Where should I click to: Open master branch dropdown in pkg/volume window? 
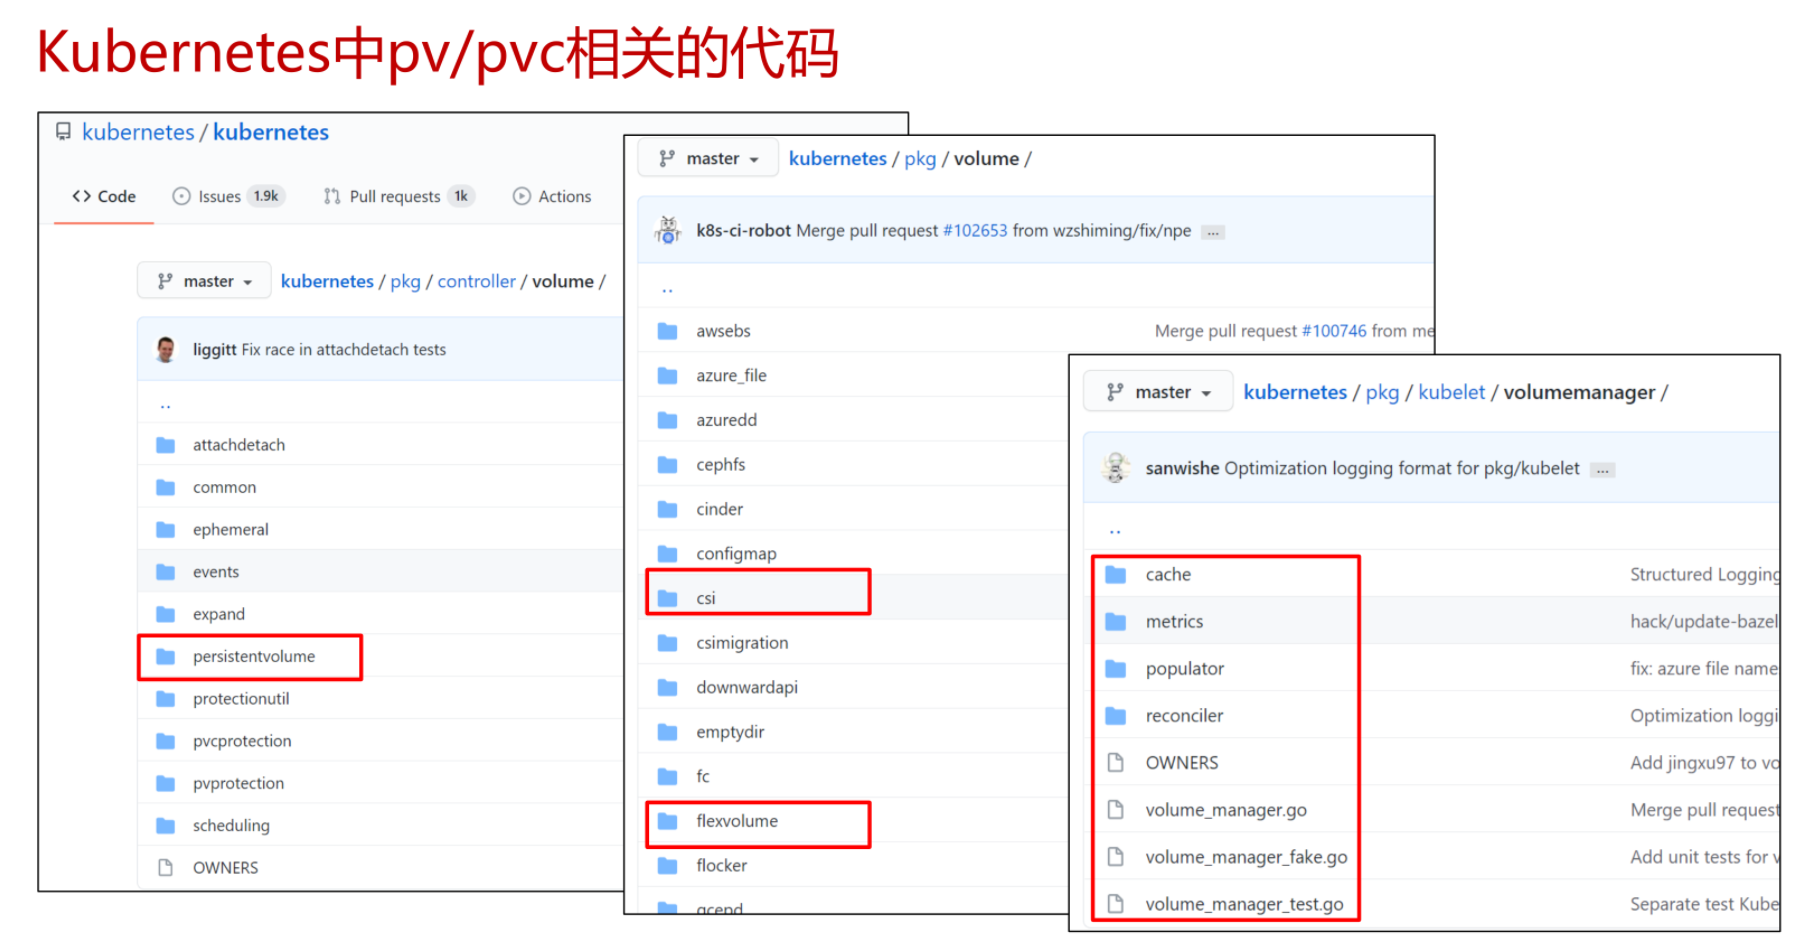click(708, 159)
